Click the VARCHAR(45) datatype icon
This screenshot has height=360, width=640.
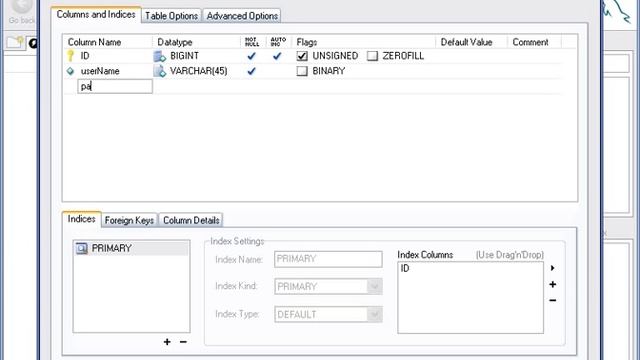(159, 71)
